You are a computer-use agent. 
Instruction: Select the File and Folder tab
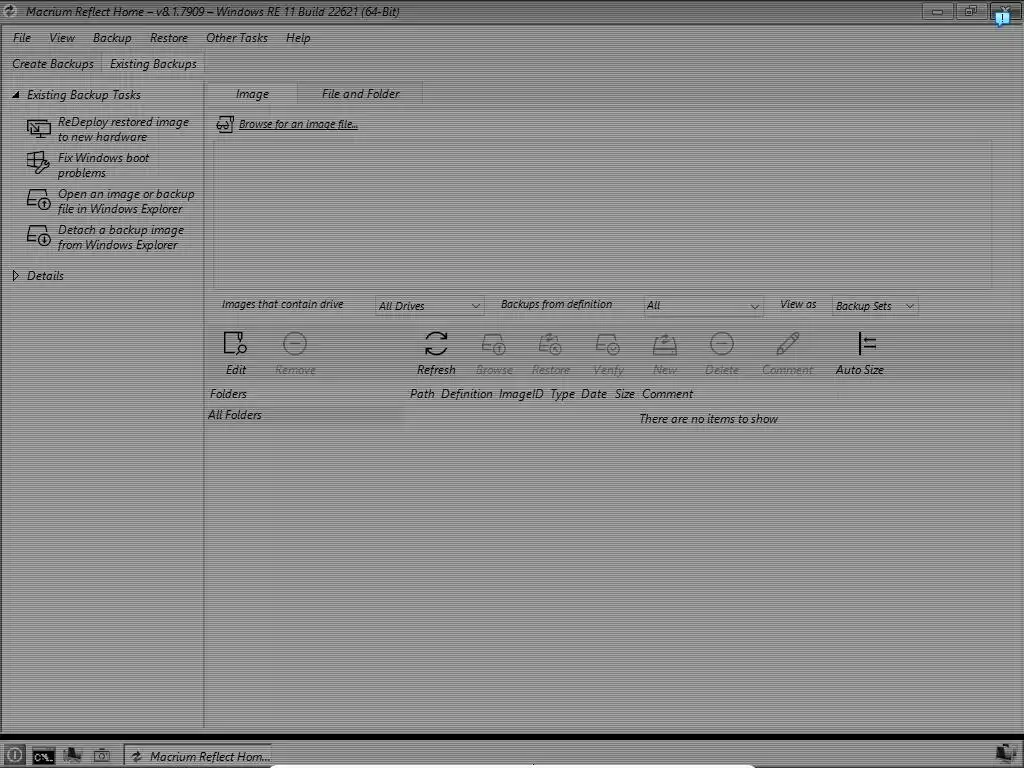(x=360, y=94)
